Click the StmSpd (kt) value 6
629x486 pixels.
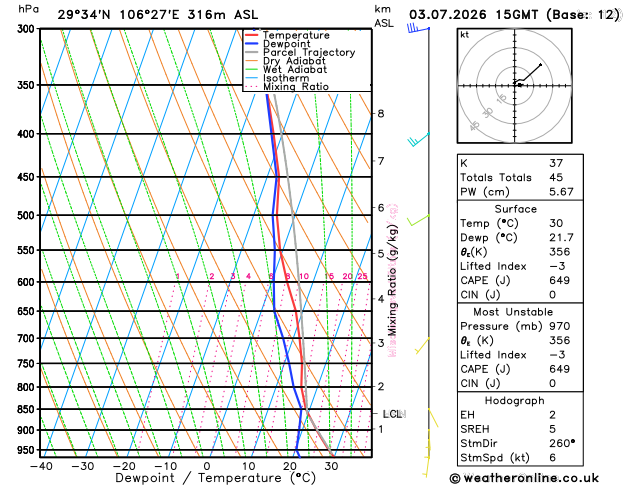point(553,458)
